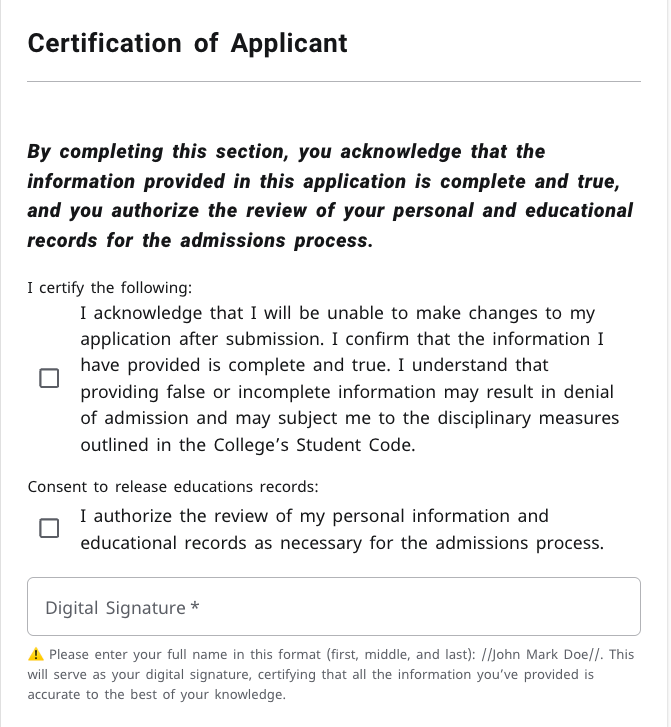The image size is (671, 727).
Task: Click the 'Digital Signature' placeholder text
Action: tap(115, 608)
